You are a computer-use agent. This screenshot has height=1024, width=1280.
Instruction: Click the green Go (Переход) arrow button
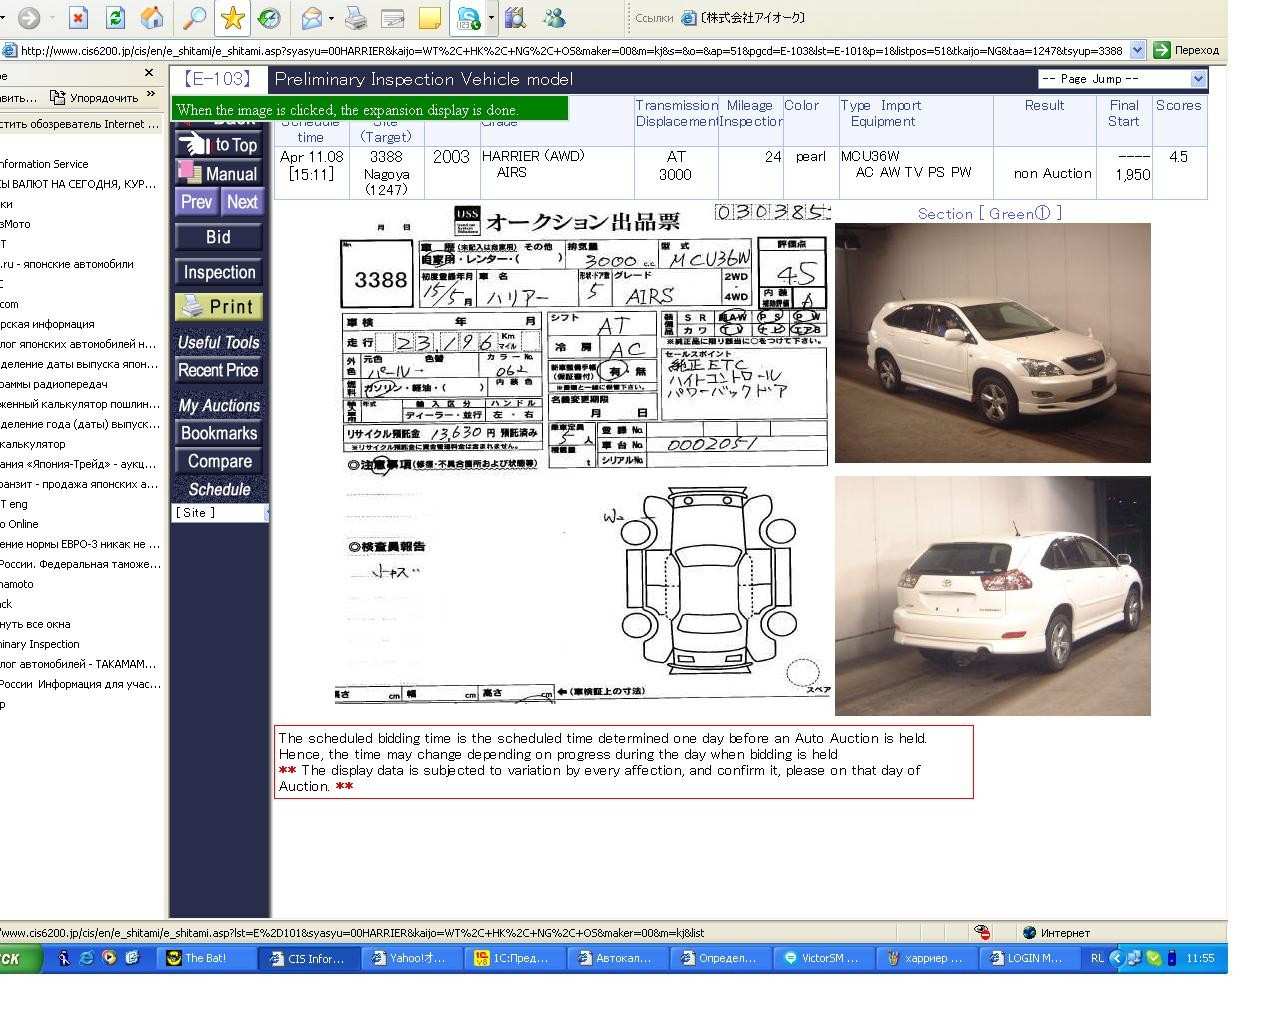(1187, 50)
